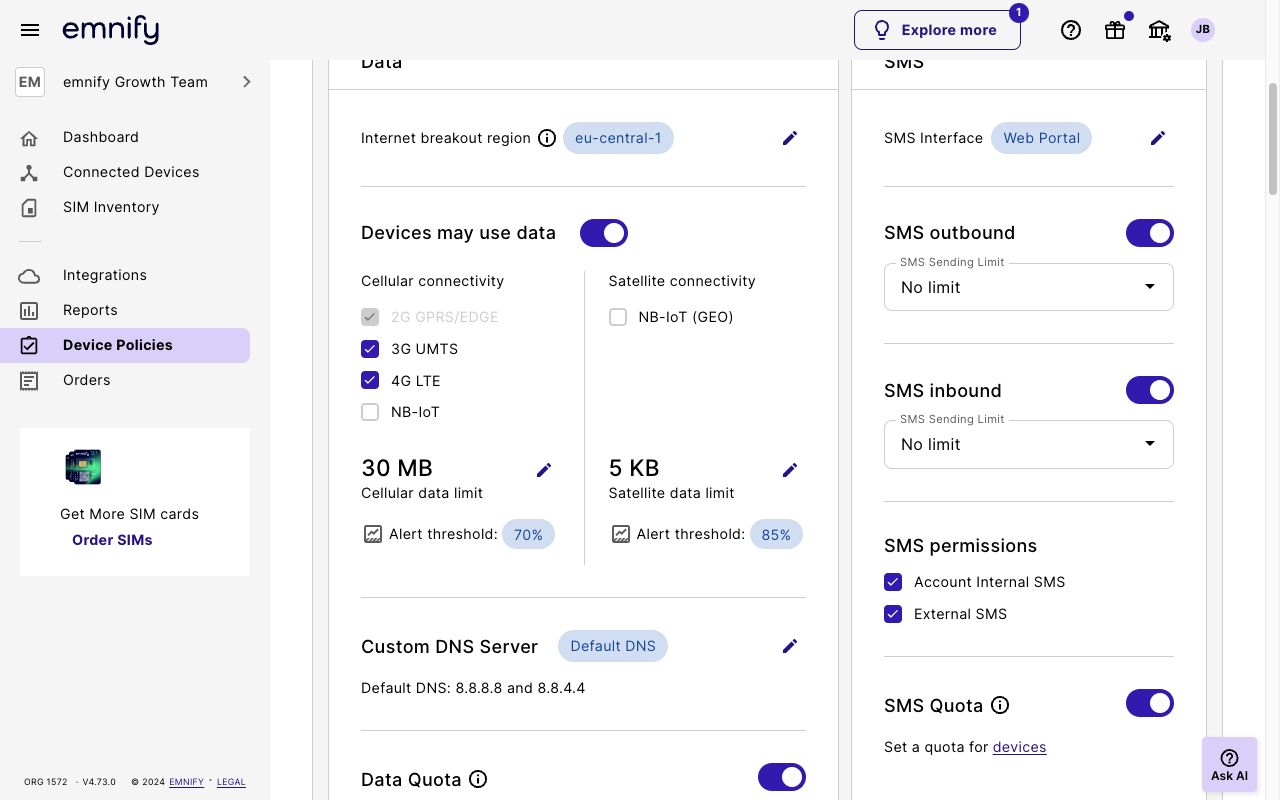Turn off the SMS inbound toggle
This screenshot has height=800, width=1280.
(x=1149, y=390)
